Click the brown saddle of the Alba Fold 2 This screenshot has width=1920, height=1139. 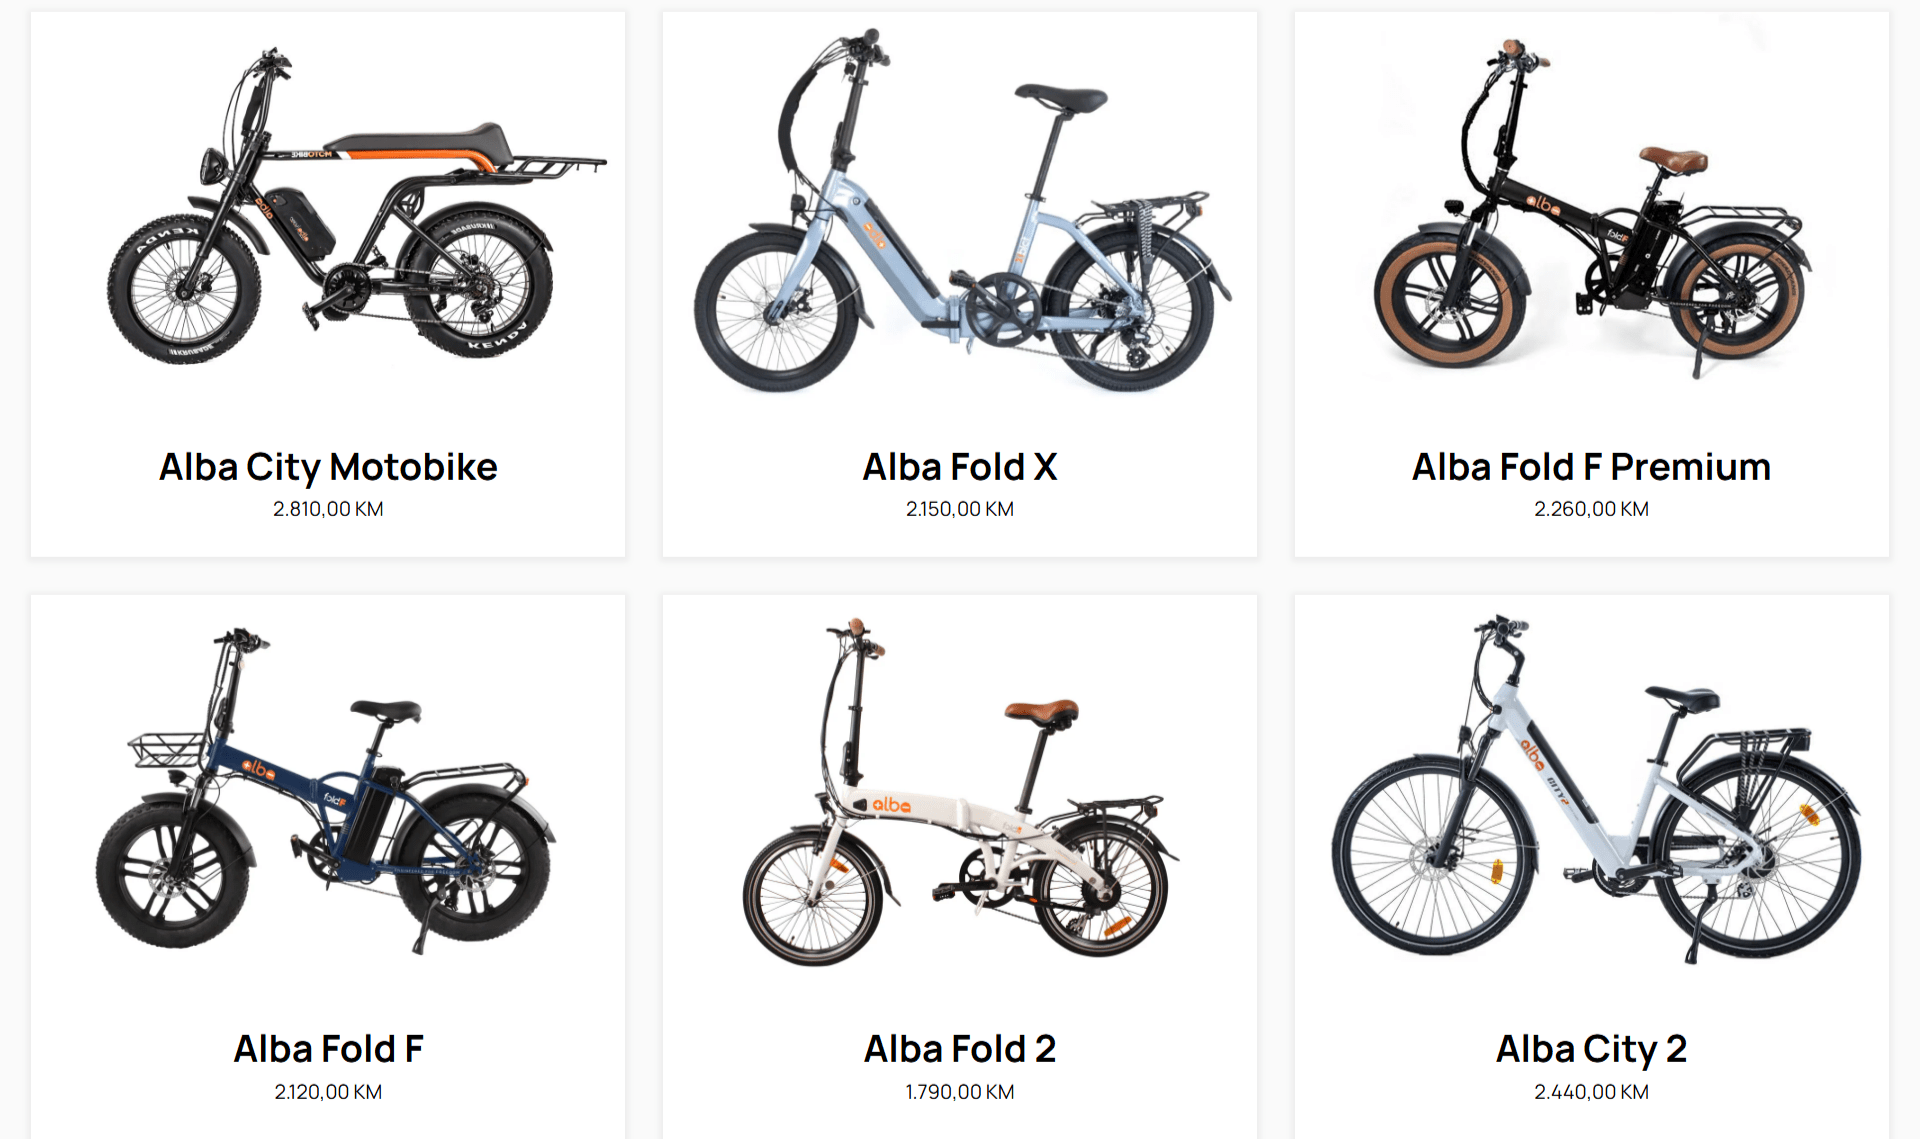pos(1042,711)
